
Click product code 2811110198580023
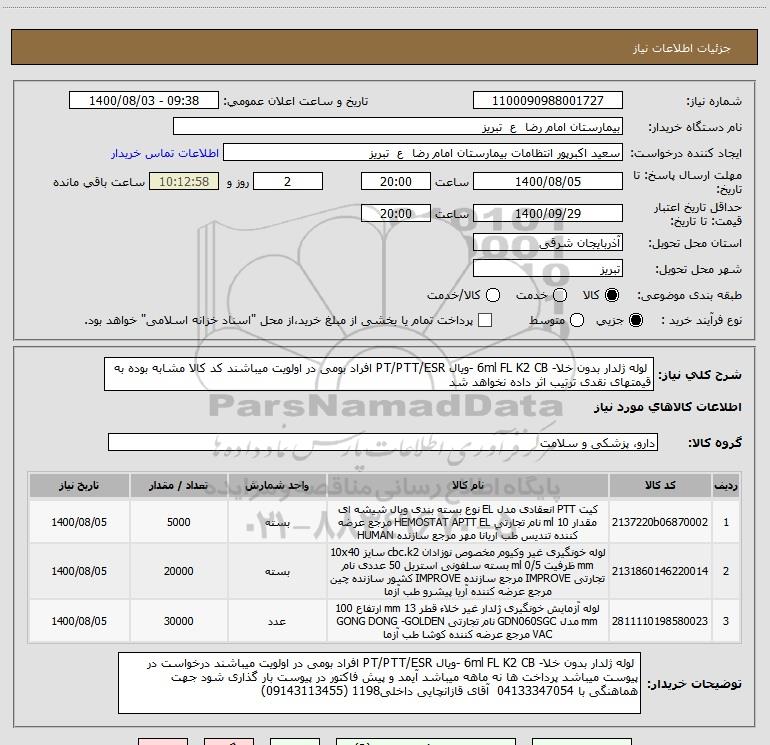(660, 621)
